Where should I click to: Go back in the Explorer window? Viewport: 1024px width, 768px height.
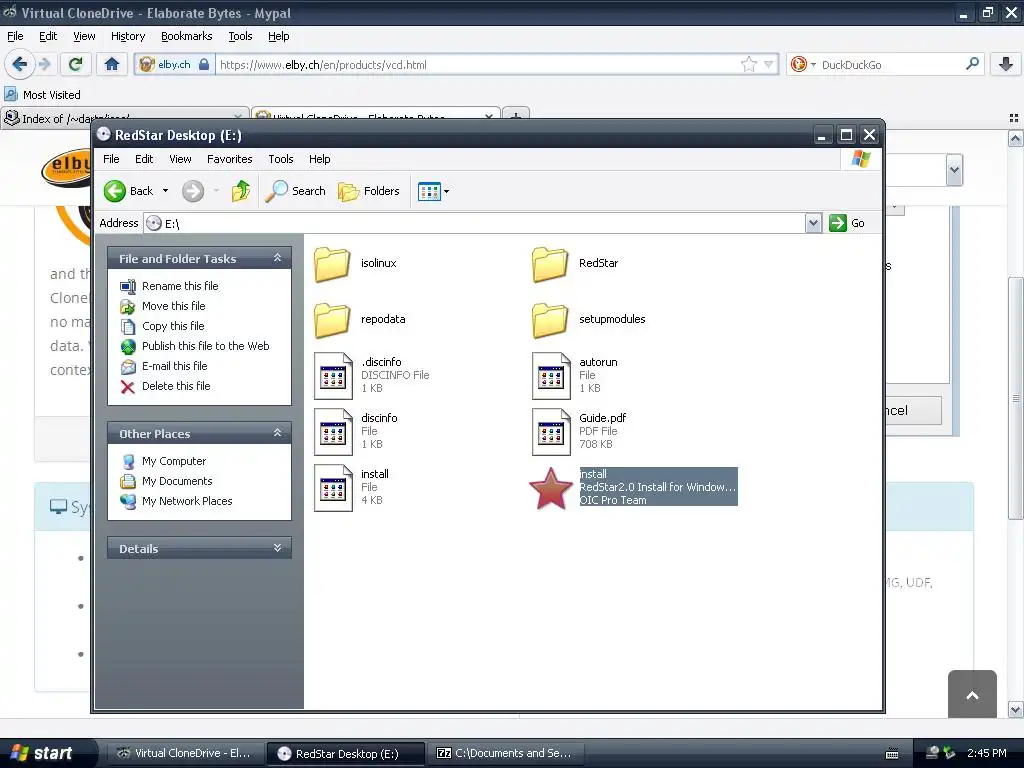[x=128, y=191]
